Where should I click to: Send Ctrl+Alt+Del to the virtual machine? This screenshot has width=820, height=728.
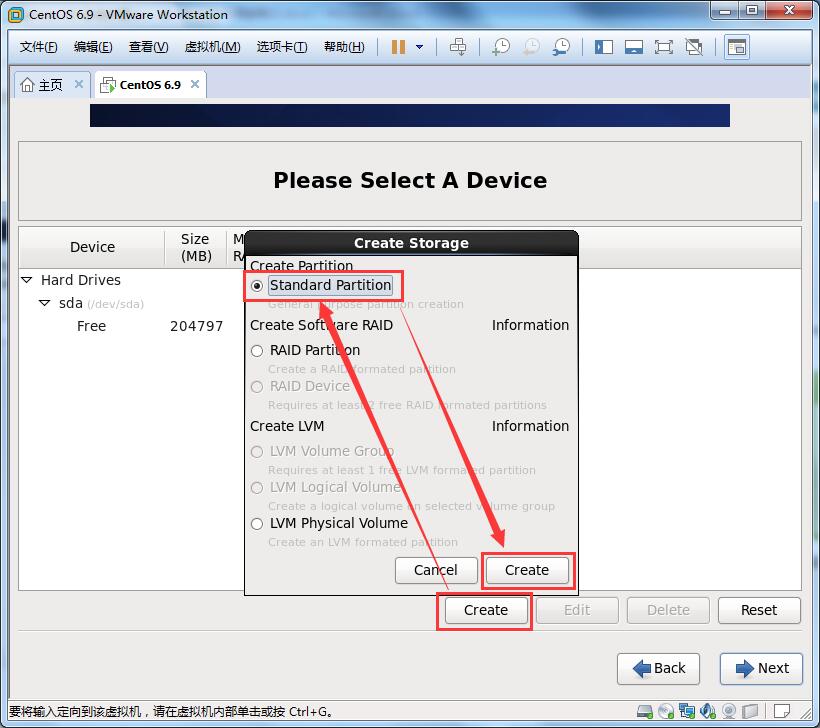pyautogui.click(x=458, y=47)
